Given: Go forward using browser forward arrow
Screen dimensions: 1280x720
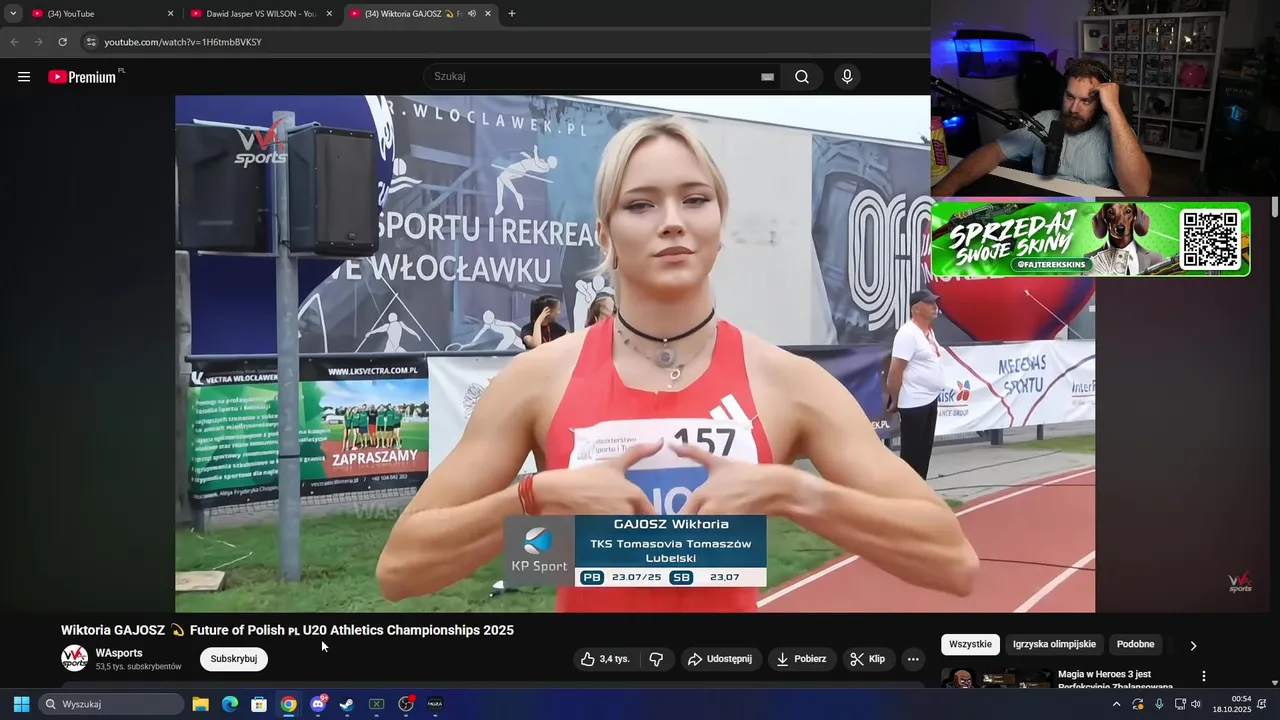Looking at the screenshot, I should pyautogui.click(x=38, y=42).
